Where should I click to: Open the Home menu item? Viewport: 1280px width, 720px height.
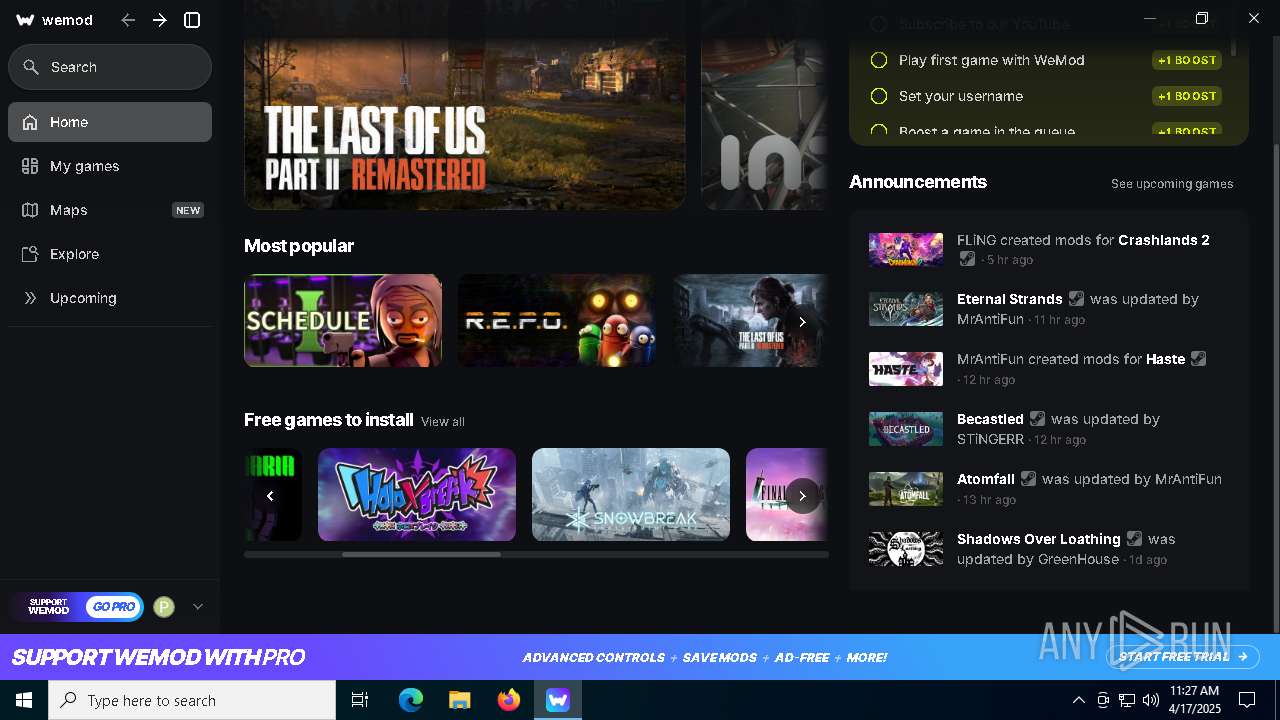tap(110, 122)
